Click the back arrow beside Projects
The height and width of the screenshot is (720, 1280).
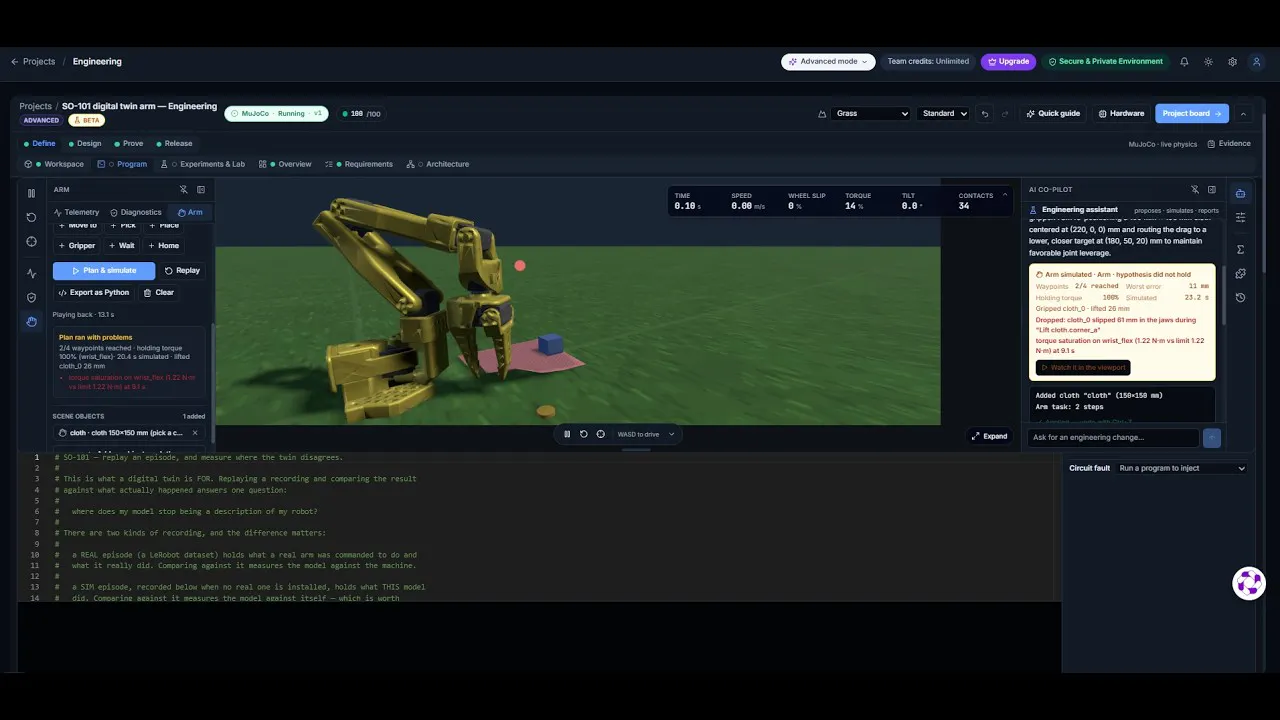[15, 61]
